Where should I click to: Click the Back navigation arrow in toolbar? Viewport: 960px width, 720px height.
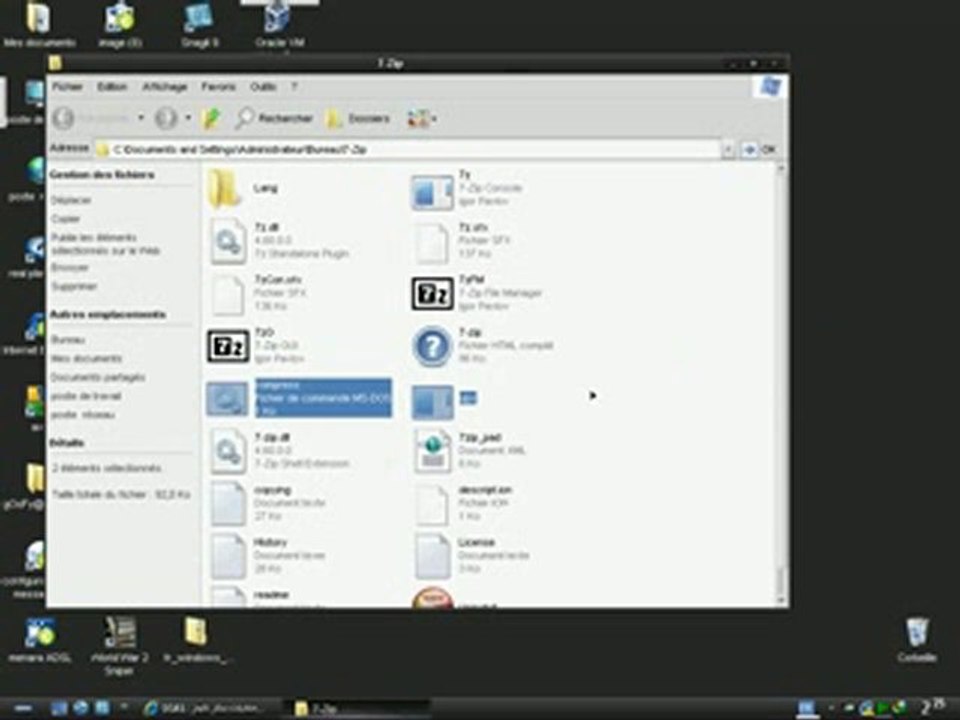click(x=63, y=118)
